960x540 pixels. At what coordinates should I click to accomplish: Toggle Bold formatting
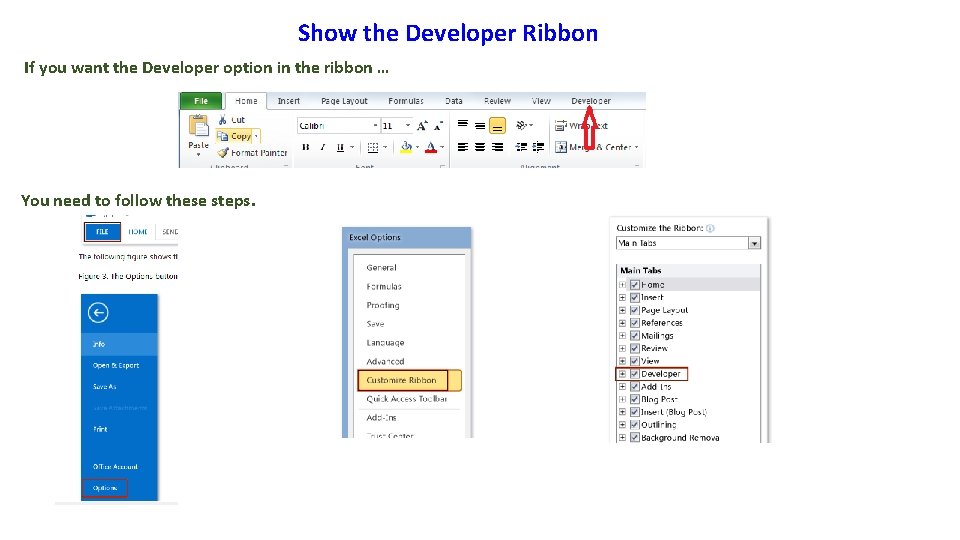306,147
